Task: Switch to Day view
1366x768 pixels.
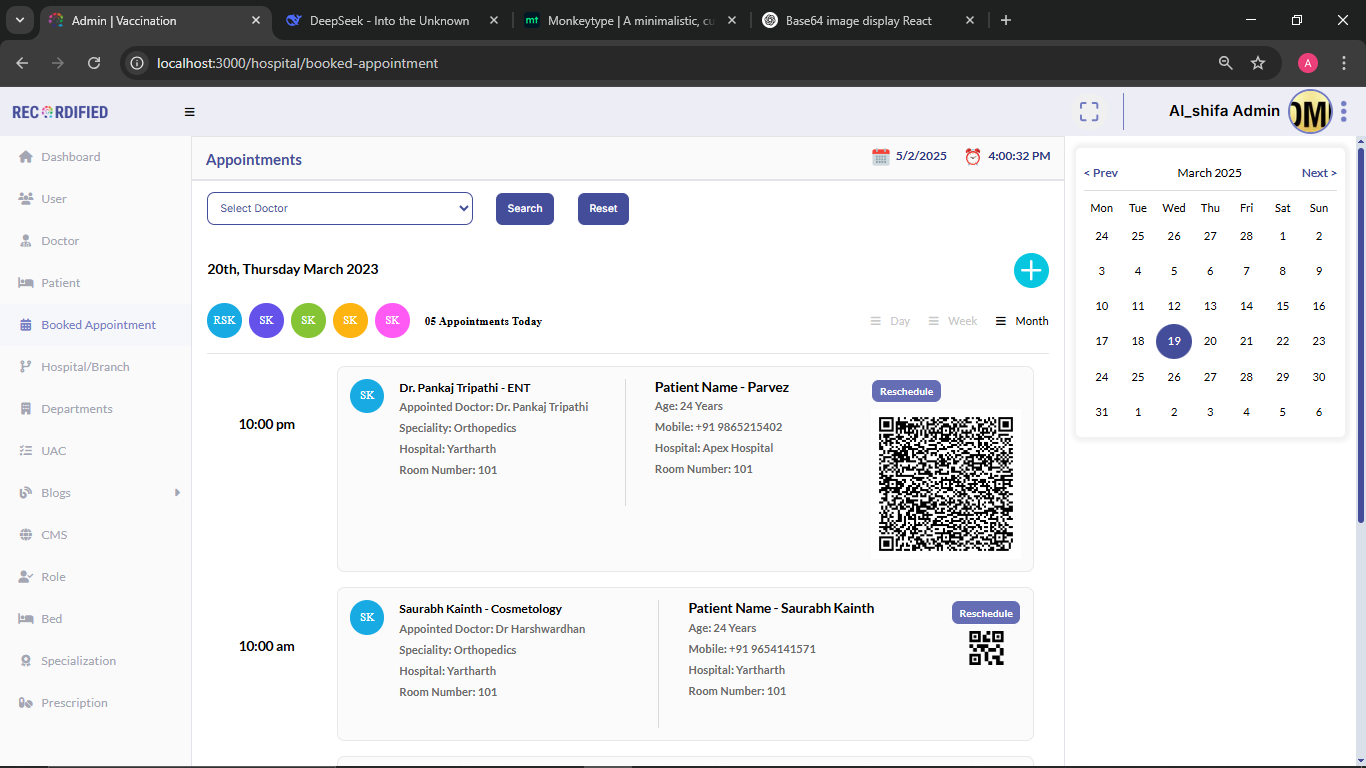Action: (890, 321)
